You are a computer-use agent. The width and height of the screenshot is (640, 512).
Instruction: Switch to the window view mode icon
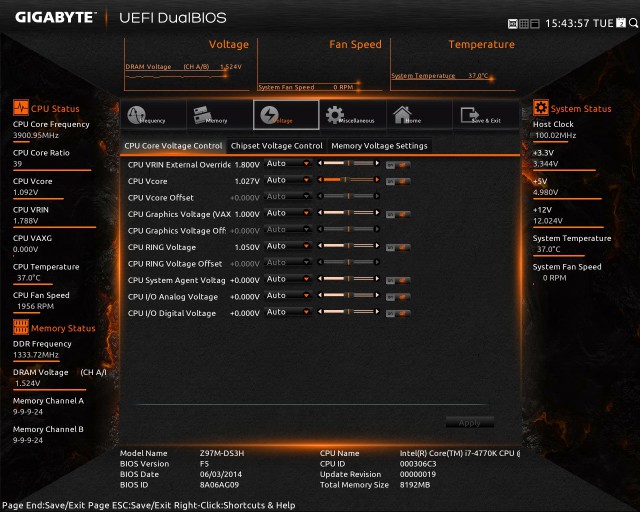[534, 24]
